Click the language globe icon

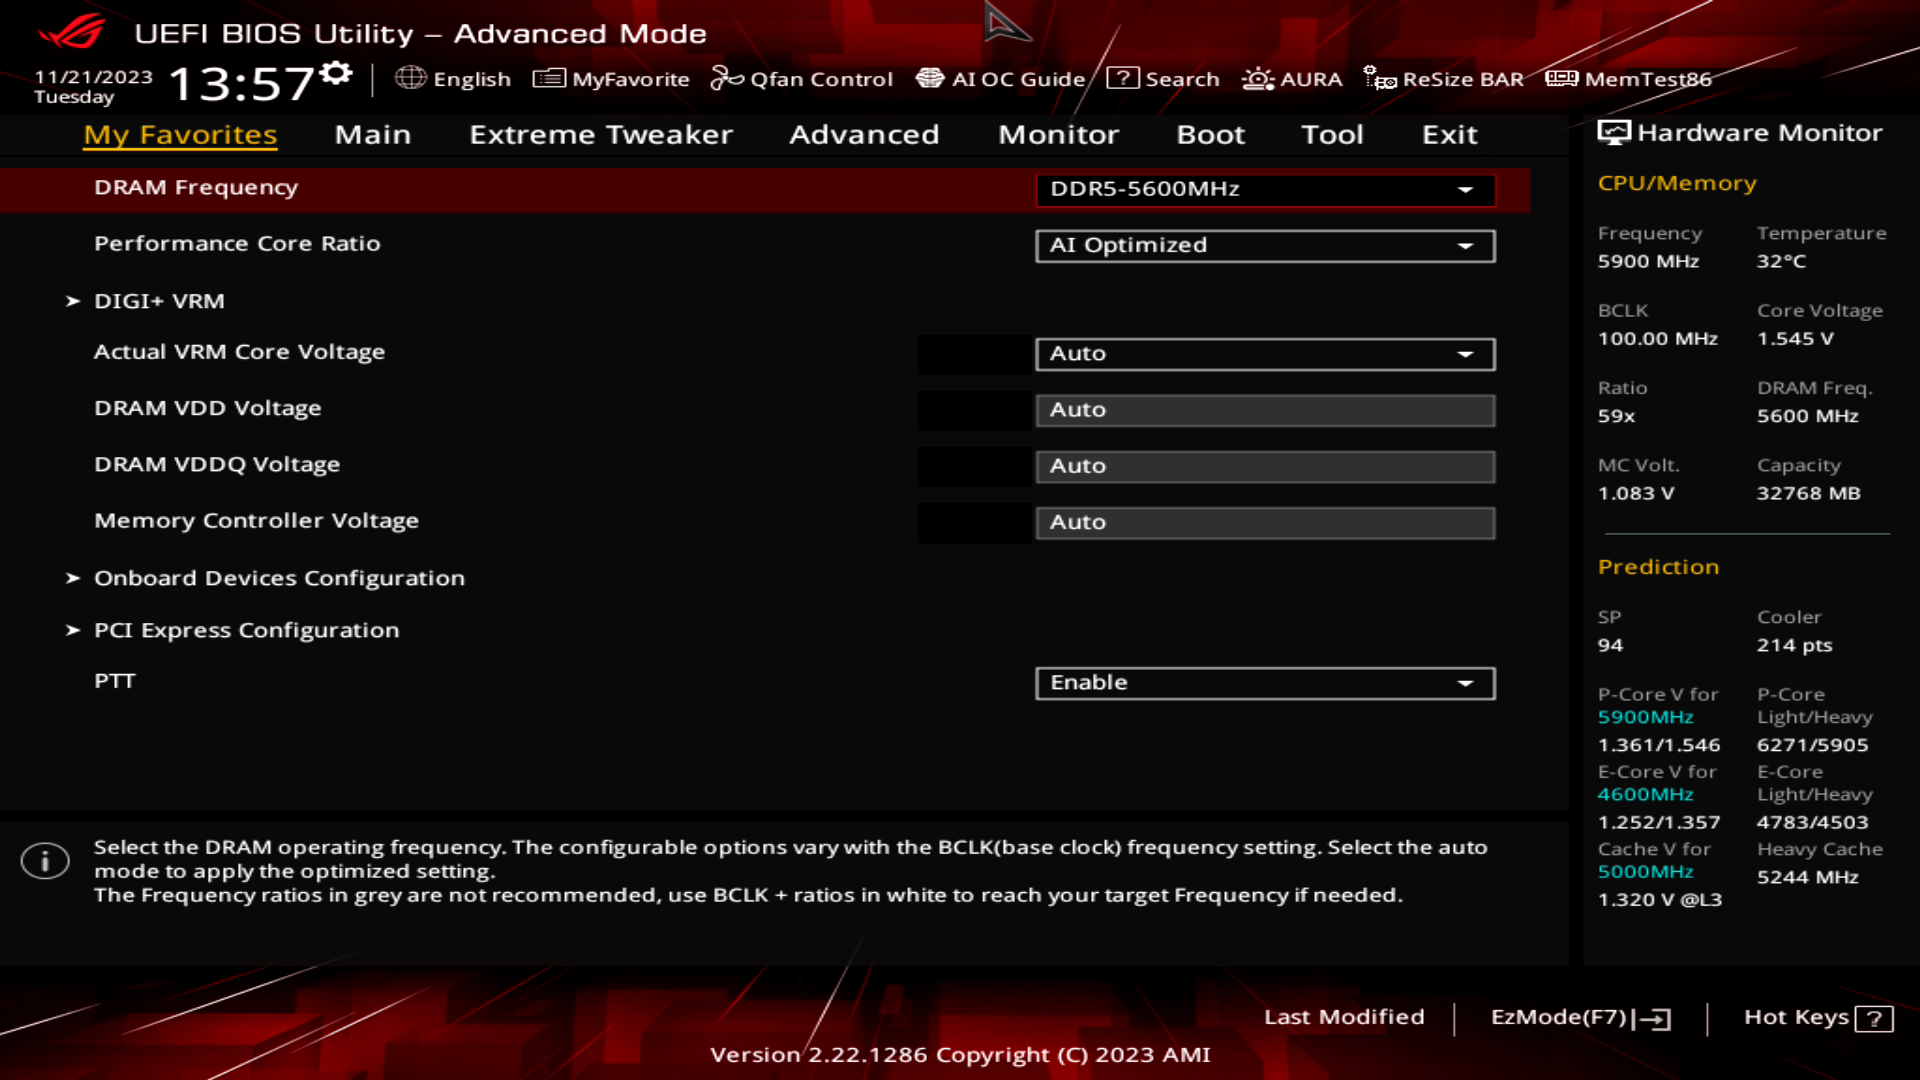click(410, 78)
